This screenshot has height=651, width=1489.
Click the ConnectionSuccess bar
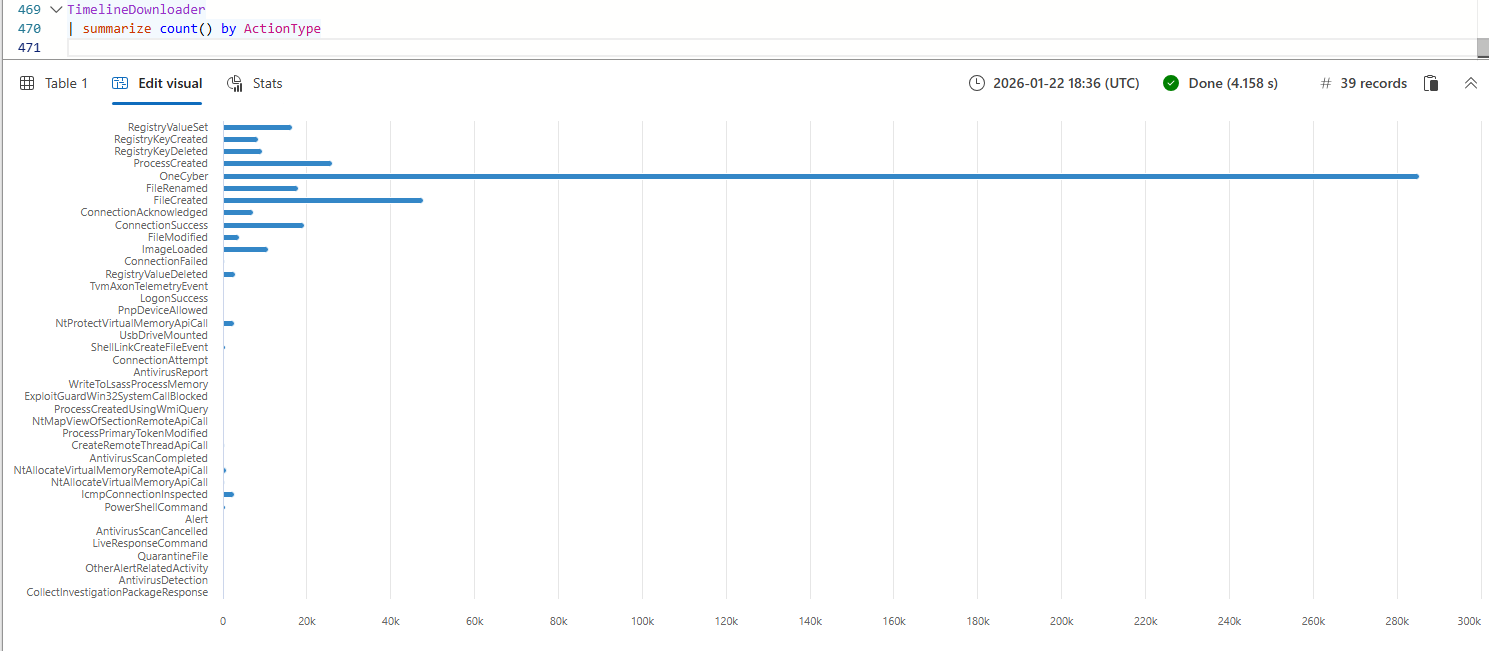click(x=263, y=225)
